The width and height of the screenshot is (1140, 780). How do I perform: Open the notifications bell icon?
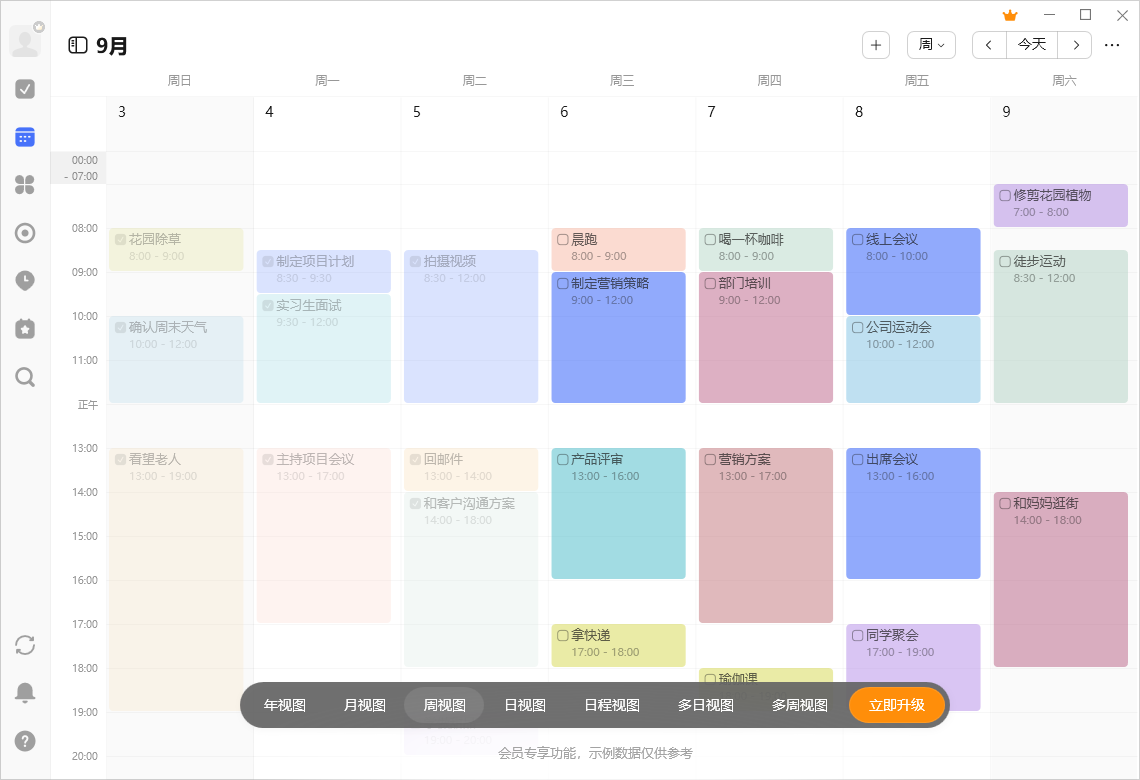[25, 693]
